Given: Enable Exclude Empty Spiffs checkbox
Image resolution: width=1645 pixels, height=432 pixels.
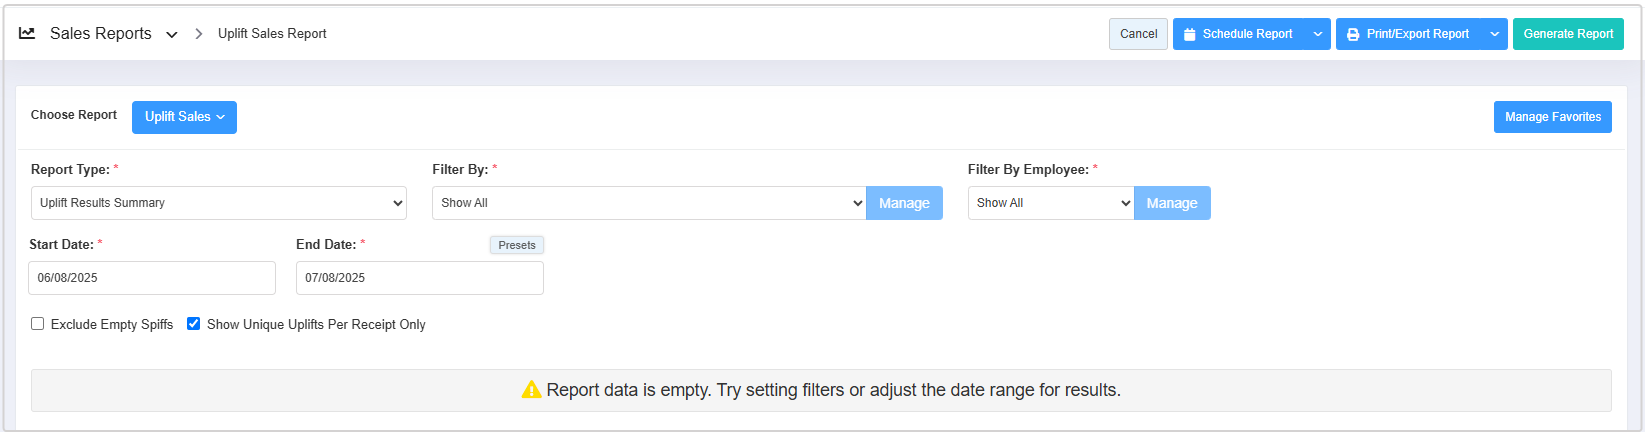Looking at the screenshot, I should point(38,324).
